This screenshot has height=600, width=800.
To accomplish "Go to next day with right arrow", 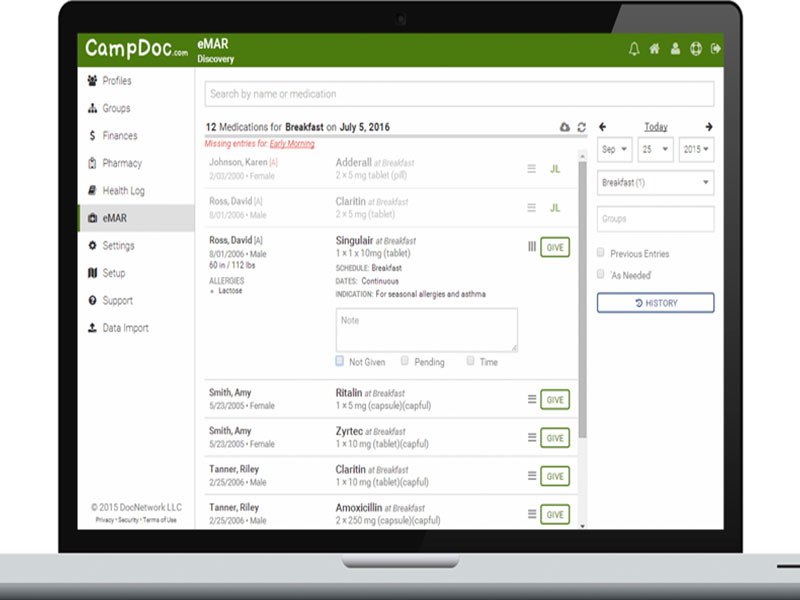I will pyautogui.click(x=709, y=127).
